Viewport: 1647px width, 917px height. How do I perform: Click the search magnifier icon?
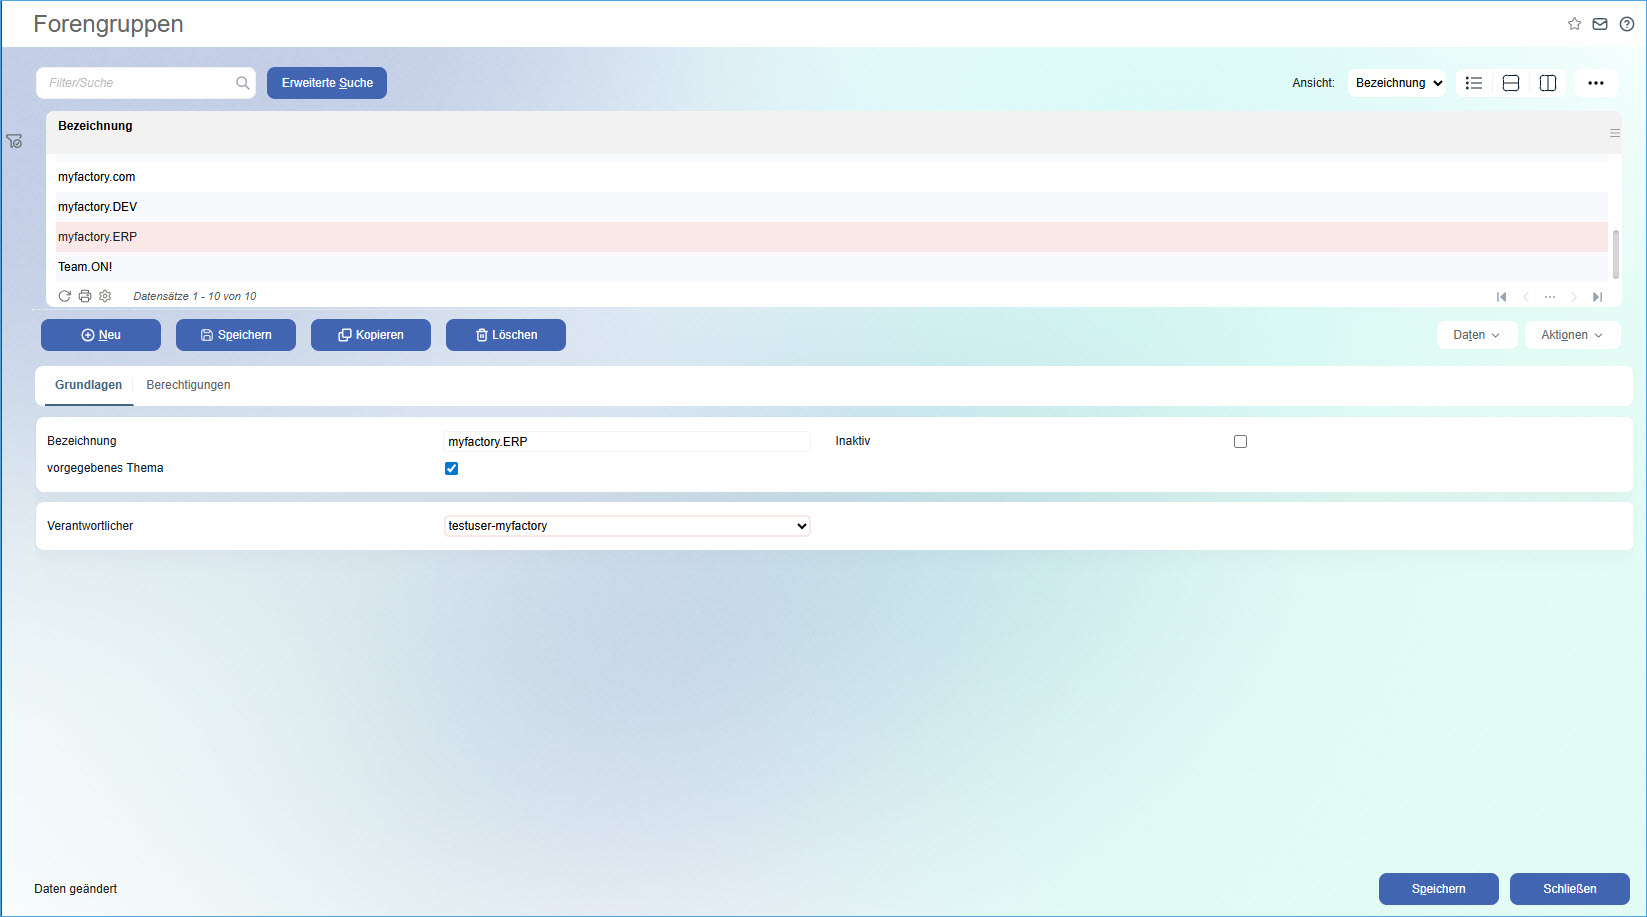click(x=242, y=83)
